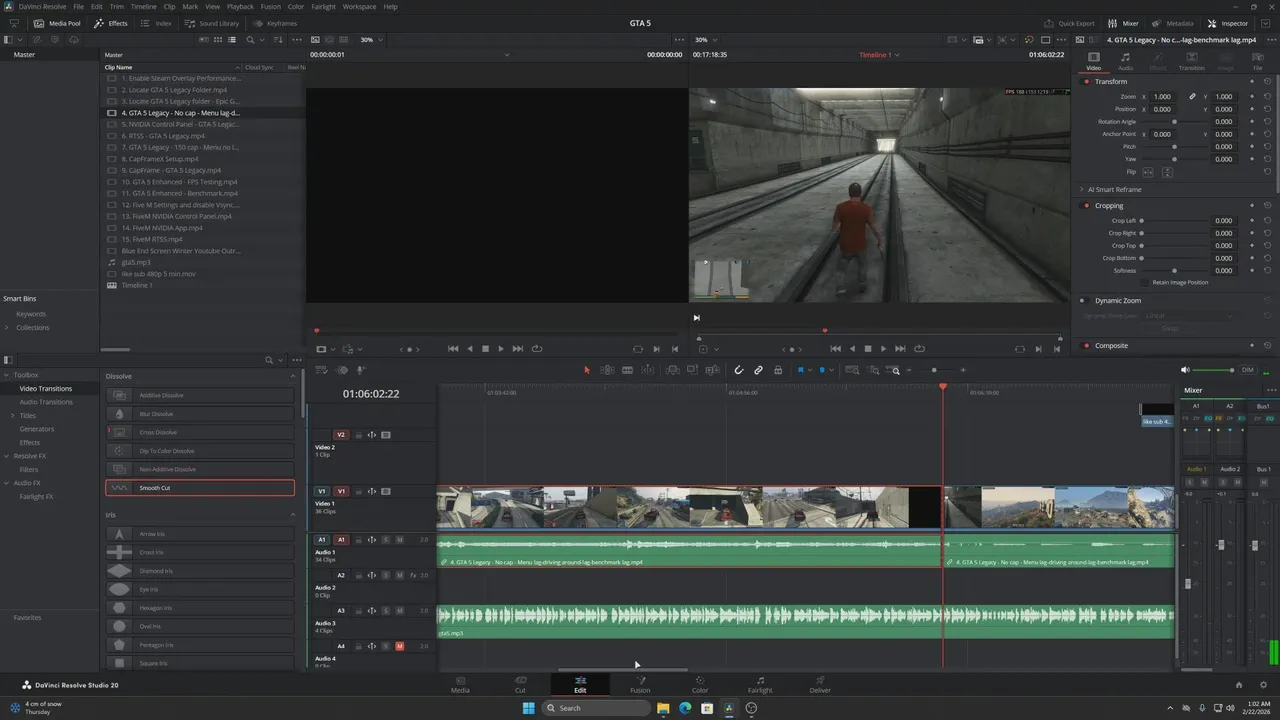Open the Workspace menu

(360, 7)
